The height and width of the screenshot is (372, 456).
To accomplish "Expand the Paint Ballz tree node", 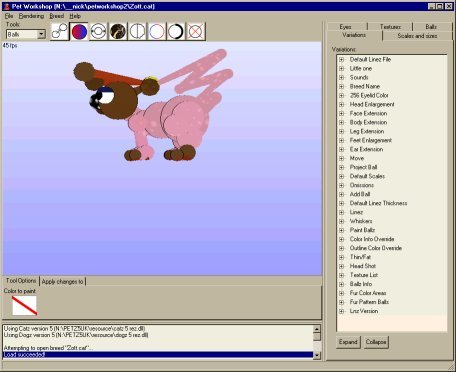I will click(x=341, y=230).
